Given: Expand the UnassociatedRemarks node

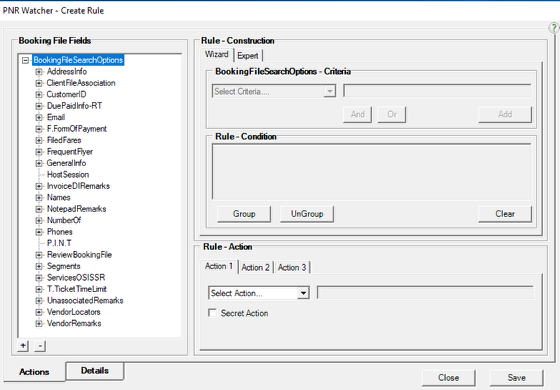Looking at the screenshot, I should (39, 300).
